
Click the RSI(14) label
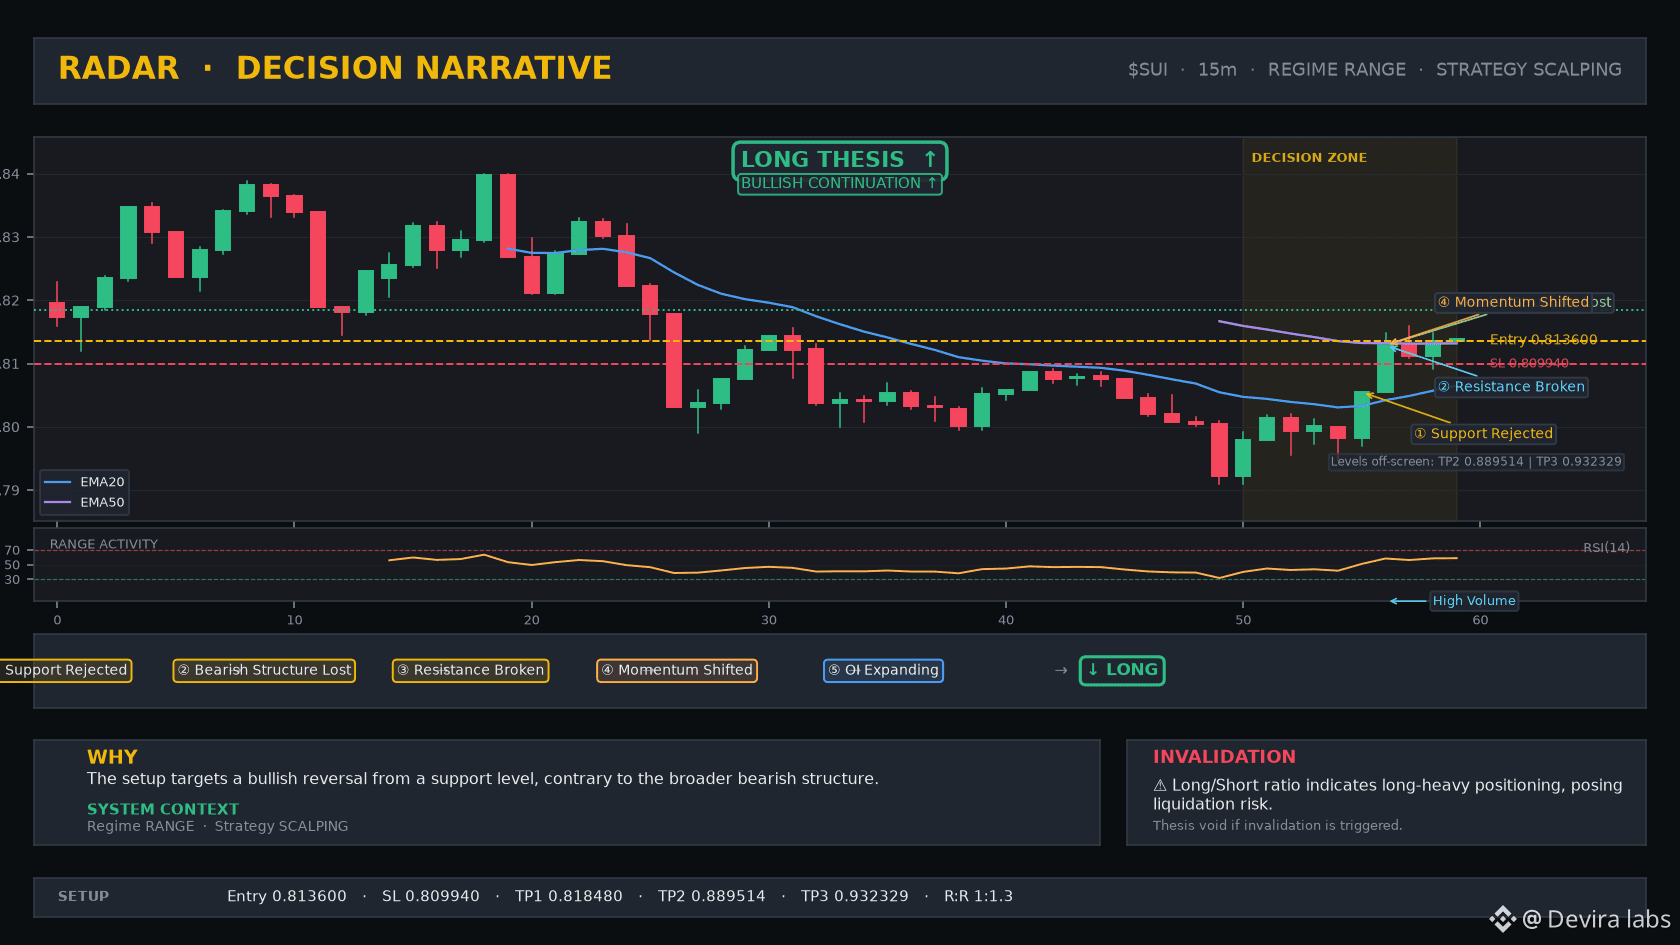1606,548
